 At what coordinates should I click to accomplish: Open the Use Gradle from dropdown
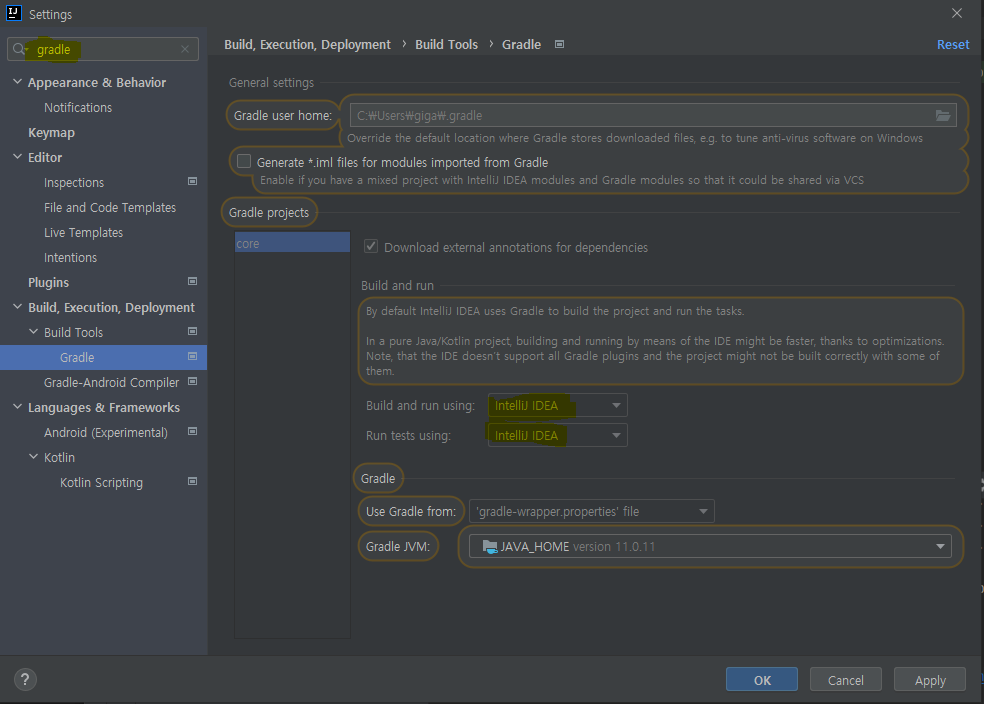[592, 511]
